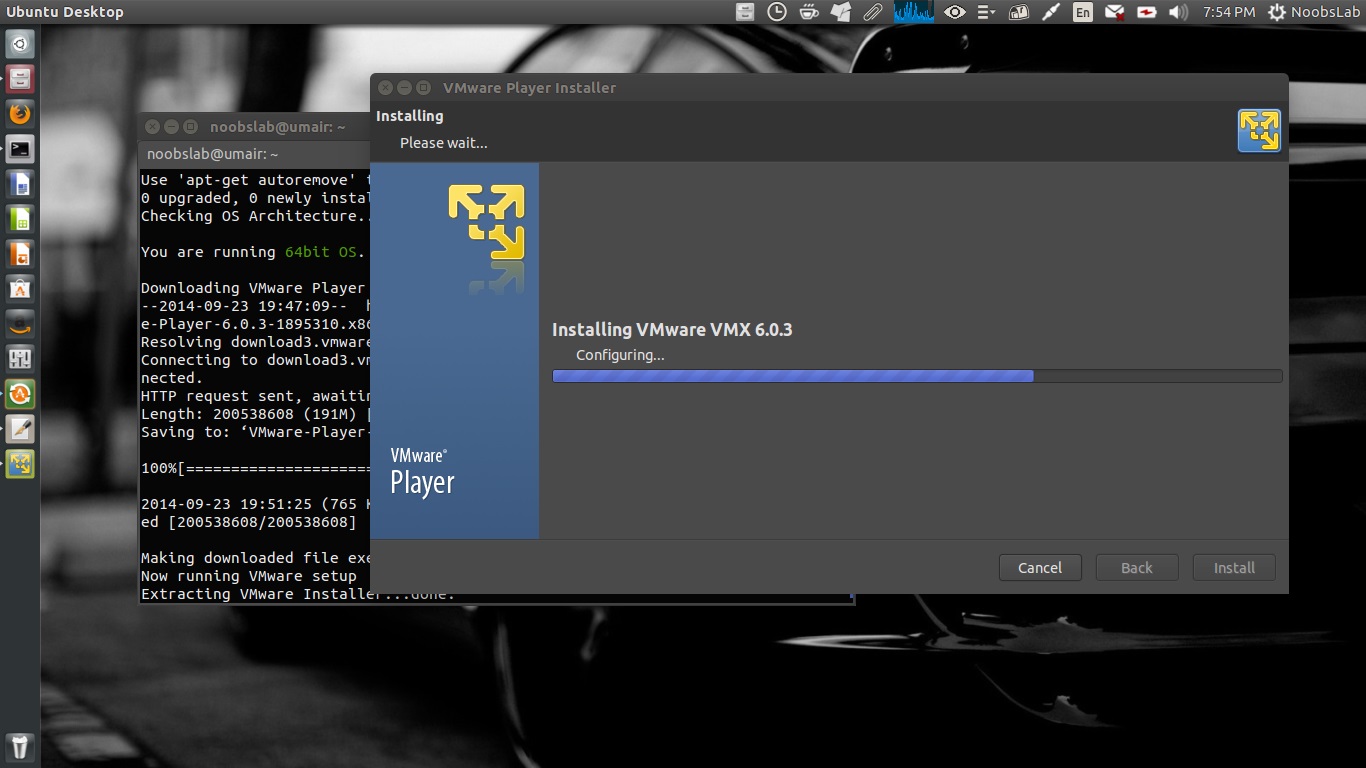Open the Ubuntu Software Center icon
The height and width of the screenshot is (768, 1366).
(19, 289)
